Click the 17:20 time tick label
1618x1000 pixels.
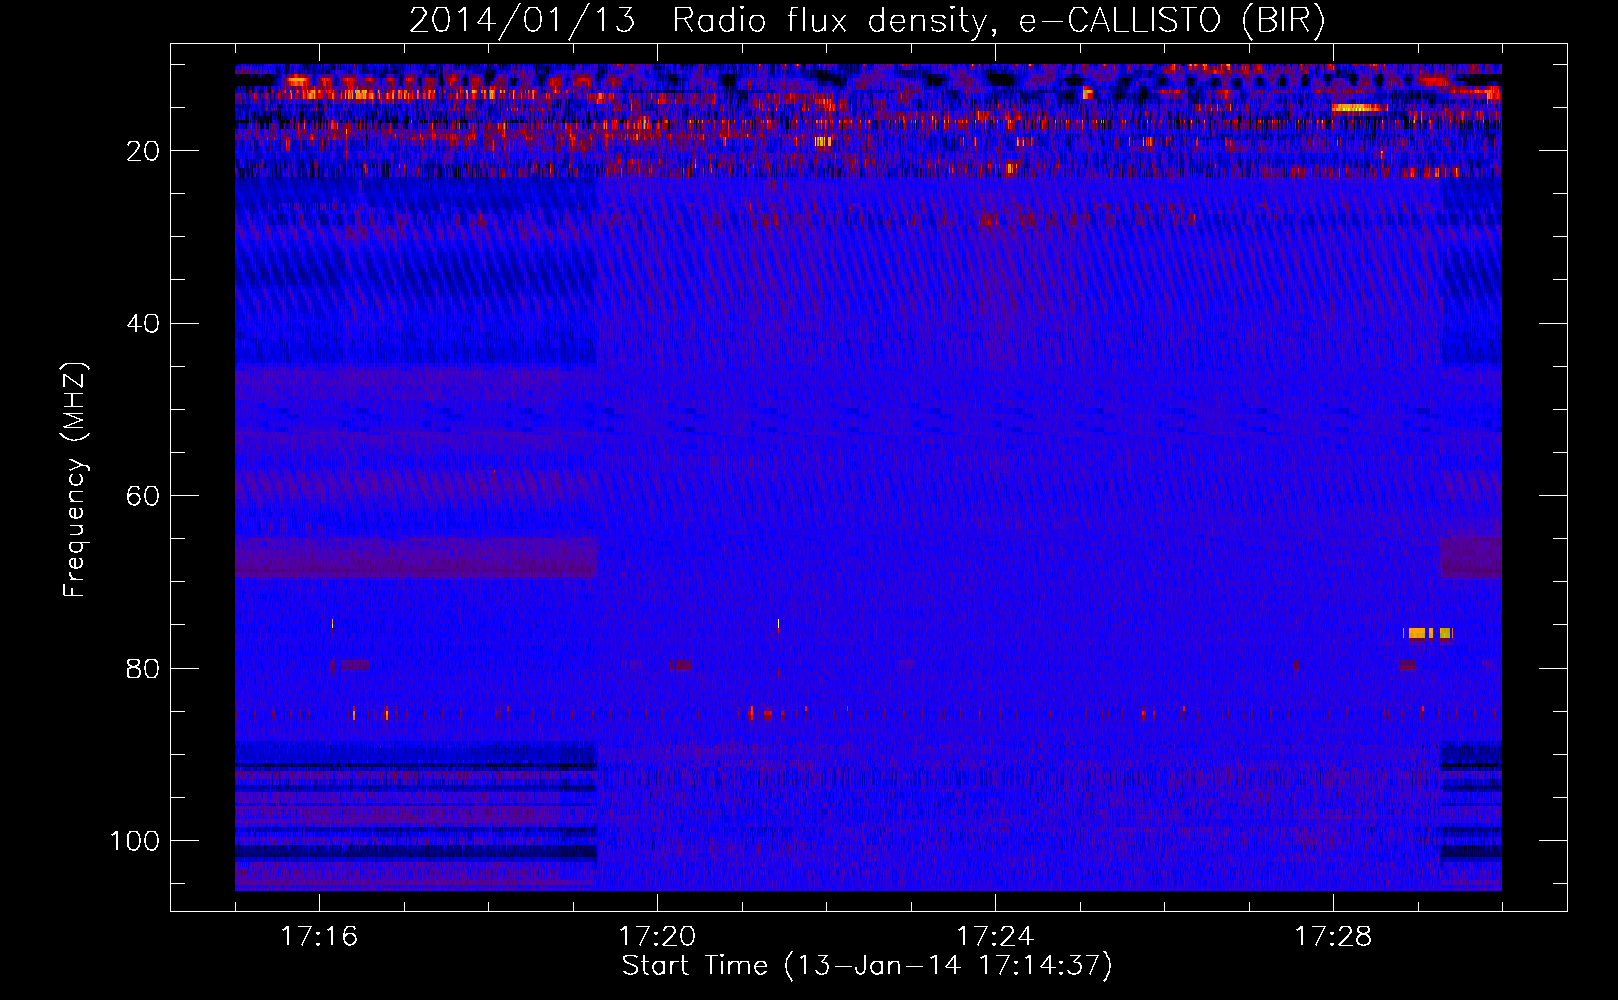point(657,937)
